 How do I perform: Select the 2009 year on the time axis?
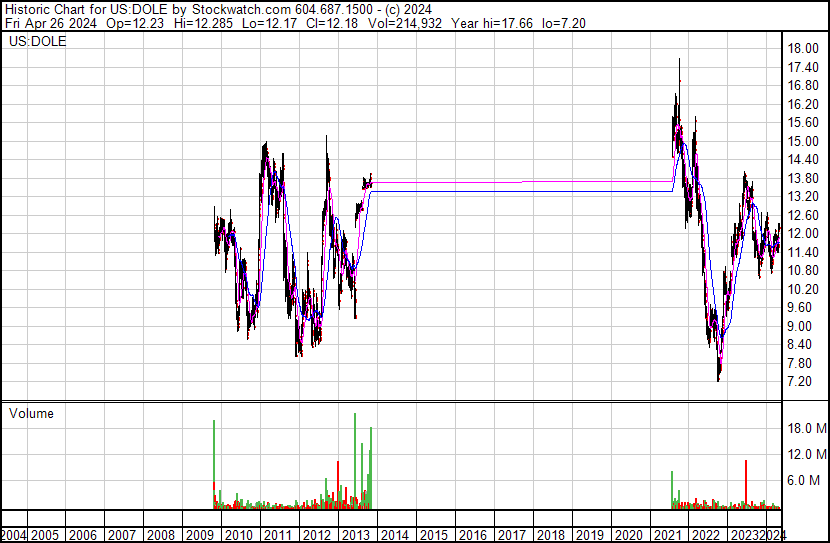(199, 535)
